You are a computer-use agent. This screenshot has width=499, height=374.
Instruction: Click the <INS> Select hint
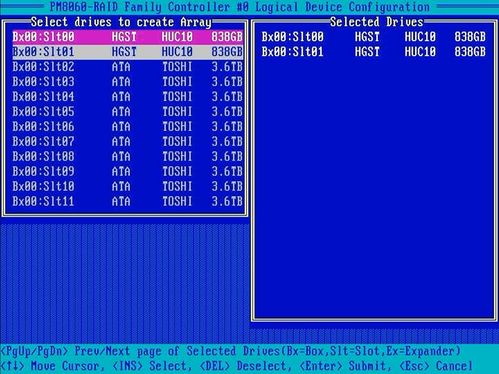pyautogui.click(x=152, y=366)
